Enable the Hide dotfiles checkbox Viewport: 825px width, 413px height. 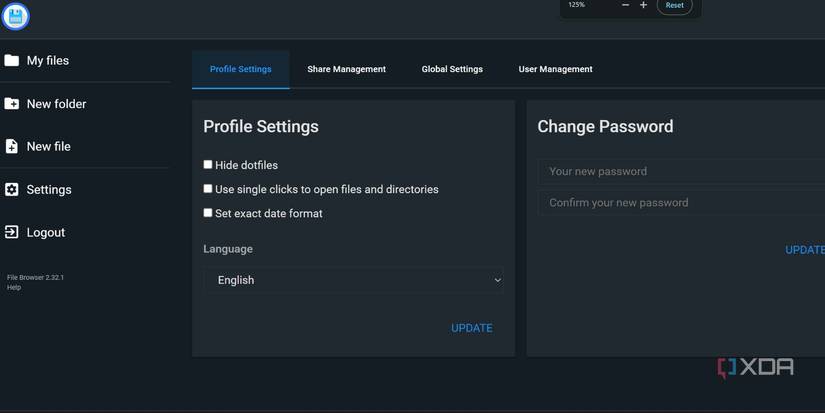point(208,165)
